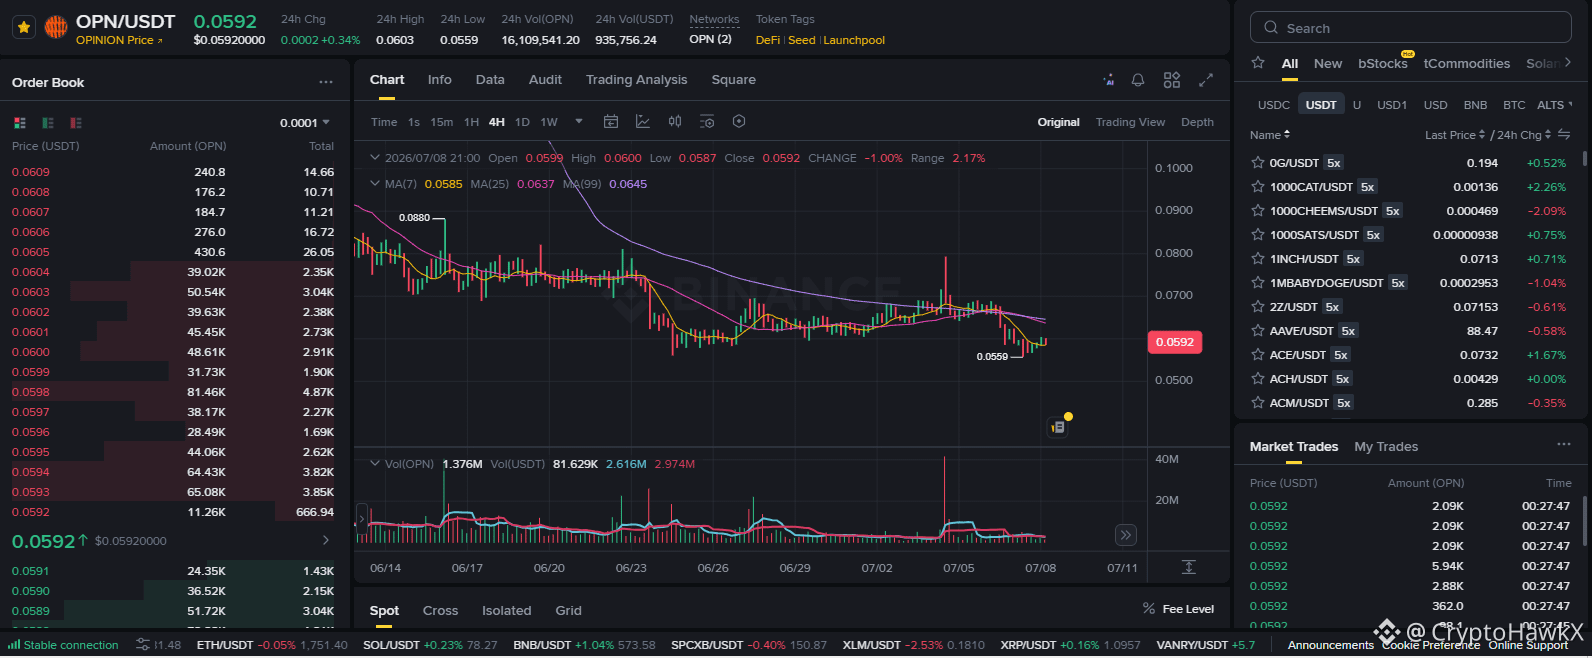Switch Last Price and 24h Chg columns

1564,135
